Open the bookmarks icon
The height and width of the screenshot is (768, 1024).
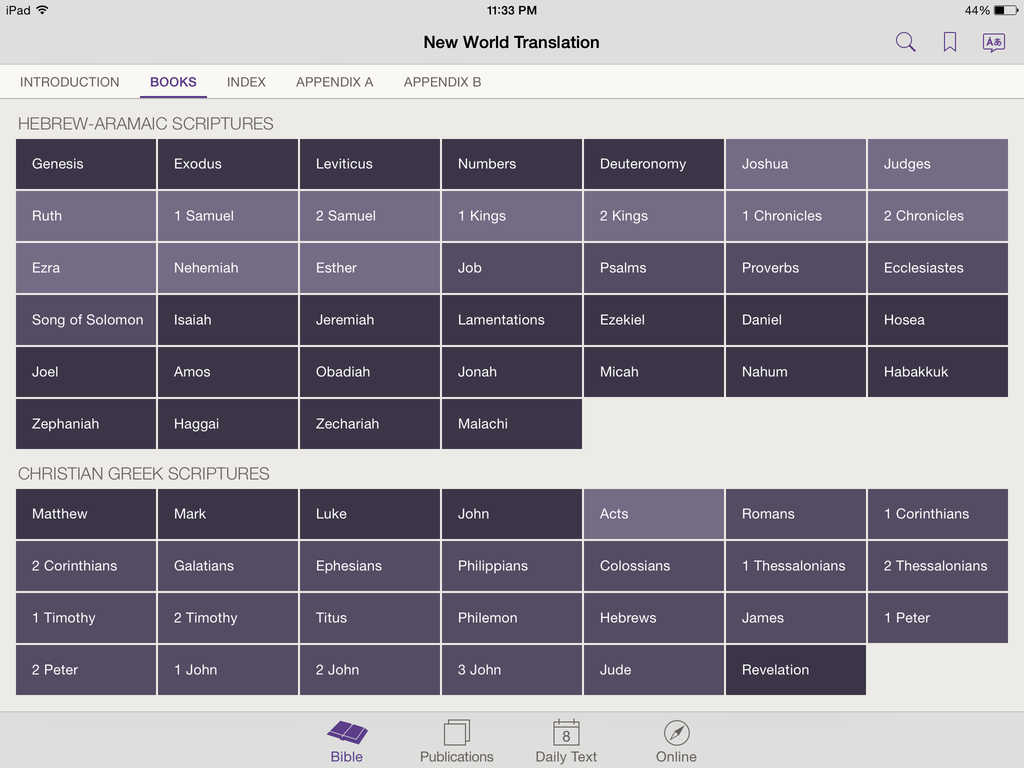click(950, 42)
